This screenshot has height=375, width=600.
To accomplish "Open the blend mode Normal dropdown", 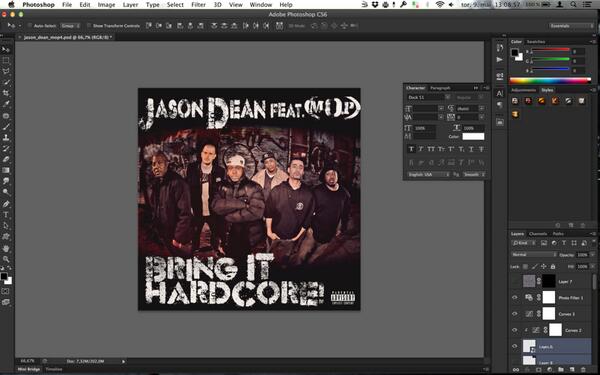I will (534, 254).
